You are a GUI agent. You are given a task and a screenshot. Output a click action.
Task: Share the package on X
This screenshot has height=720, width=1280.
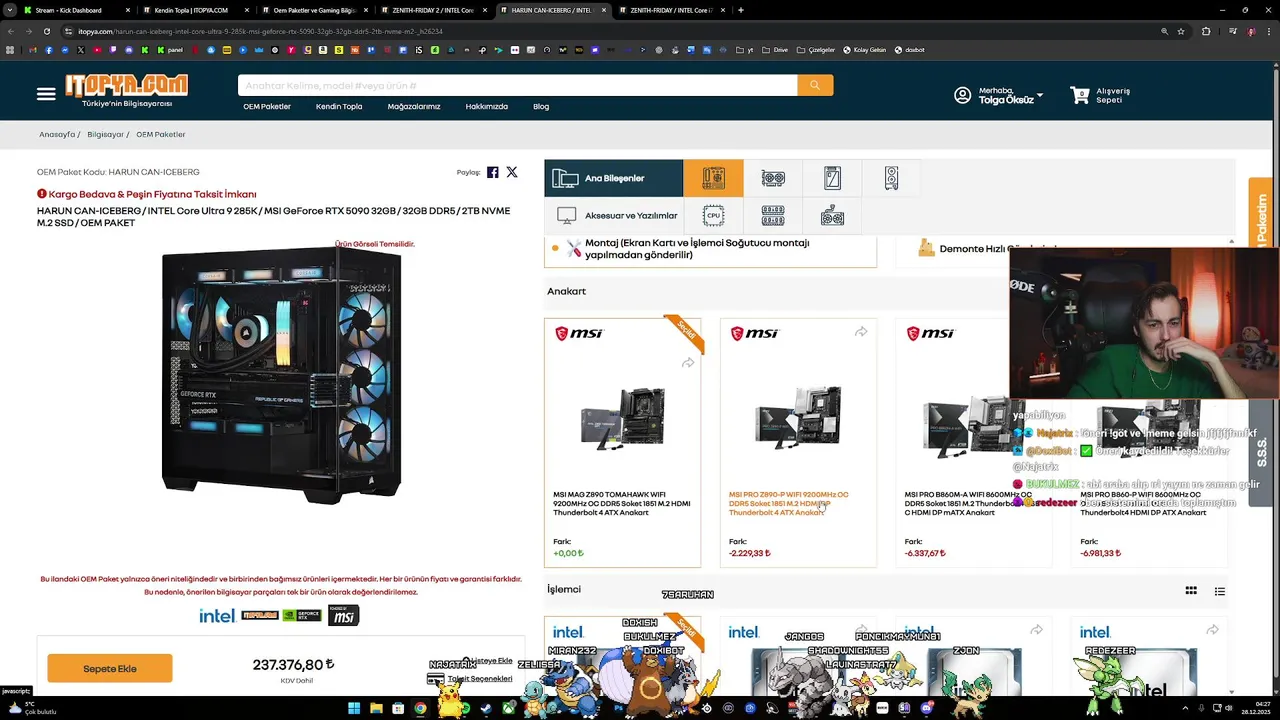pos(512,172)
